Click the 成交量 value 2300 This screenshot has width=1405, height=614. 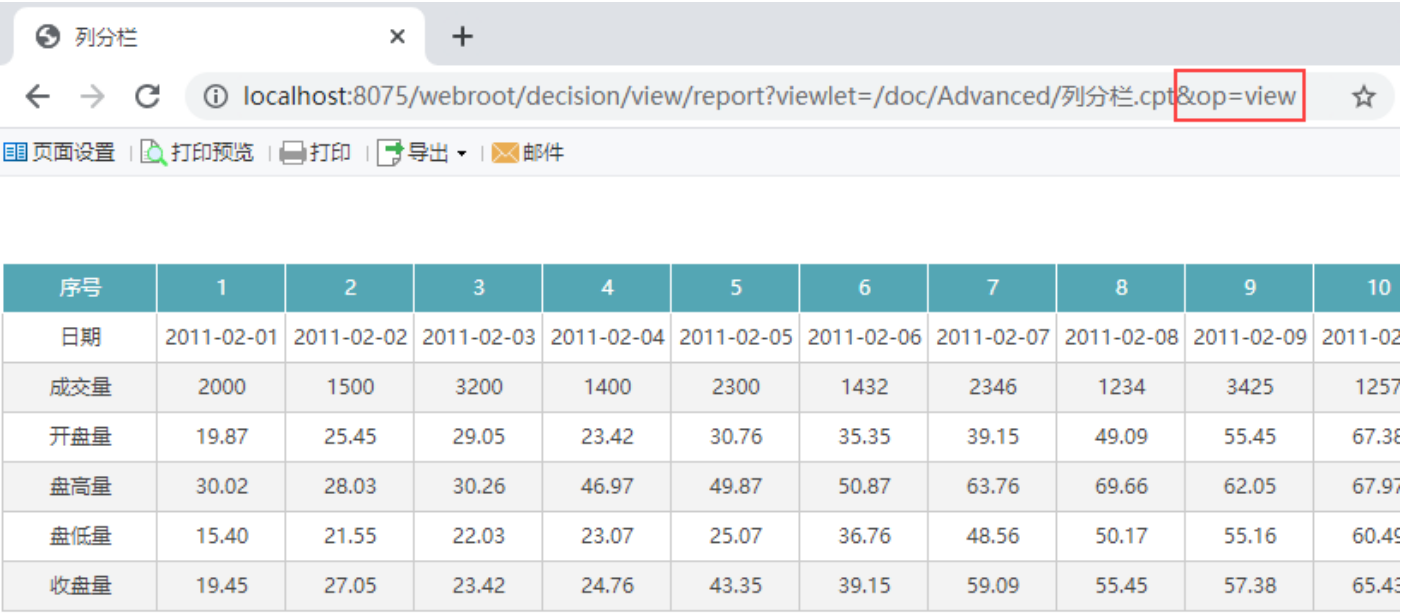[x=736, y=387]
